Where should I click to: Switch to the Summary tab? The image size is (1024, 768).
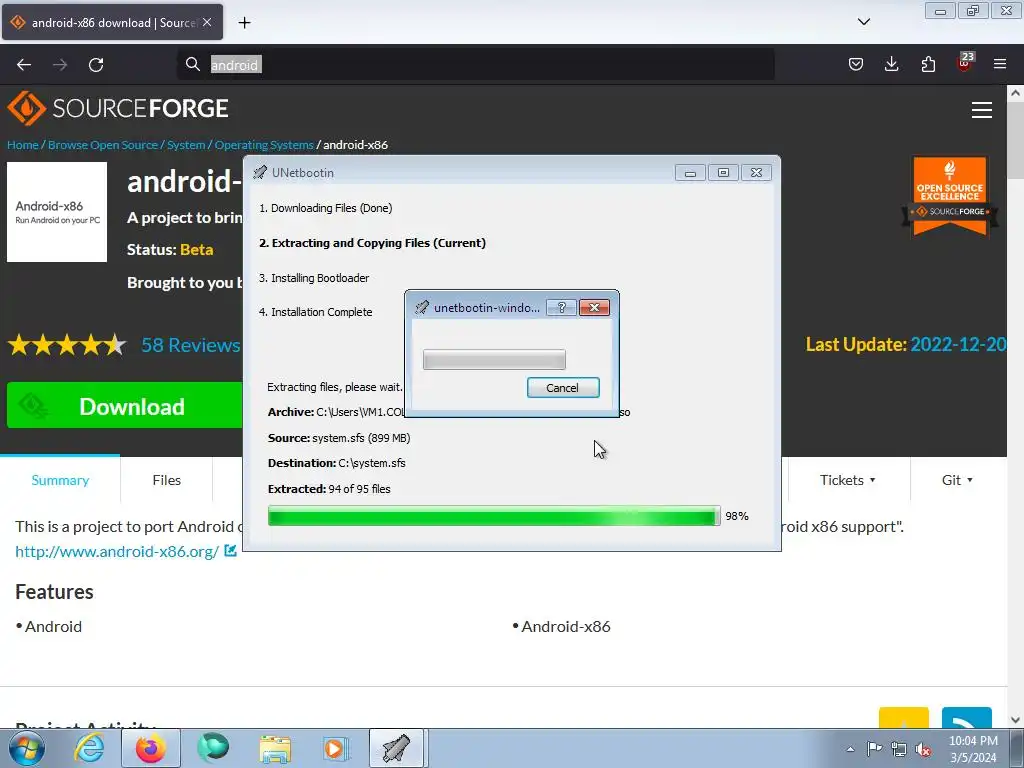point(60,480)
